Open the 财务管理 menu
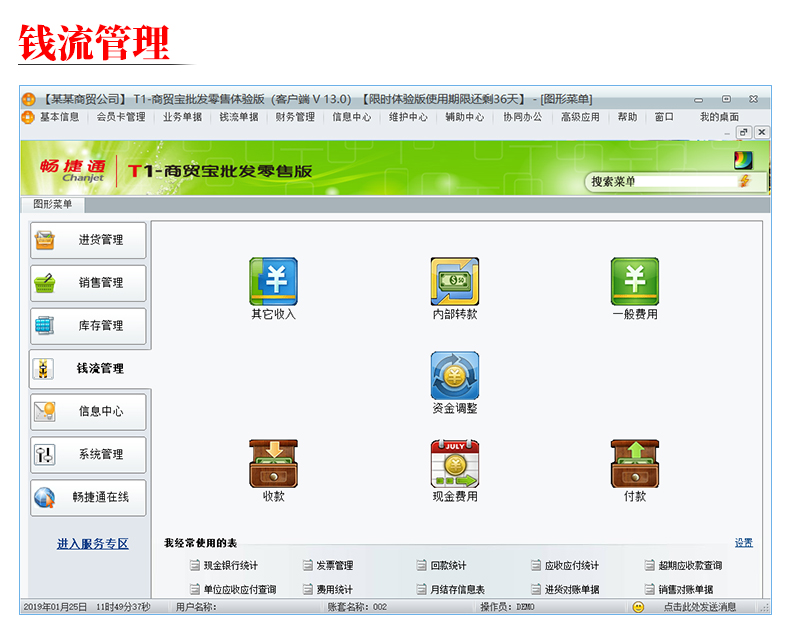Screen dimensions: 790x639 pyautogui.click(x=295, y=117)
